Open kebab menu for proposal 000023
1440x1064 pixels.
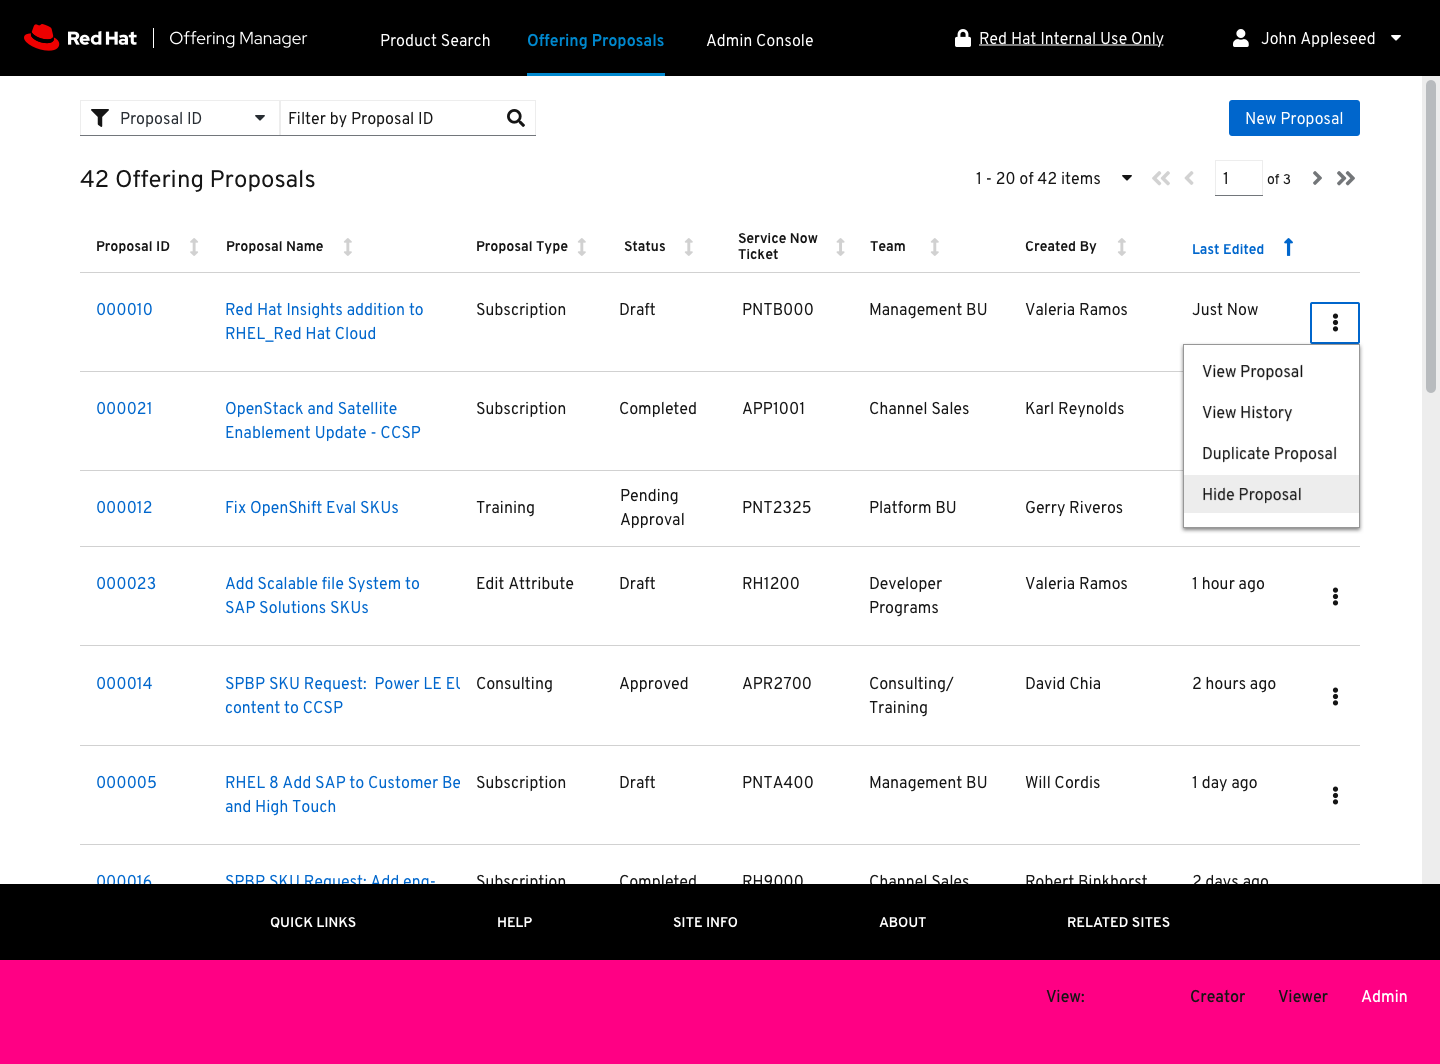(1335, 597)
